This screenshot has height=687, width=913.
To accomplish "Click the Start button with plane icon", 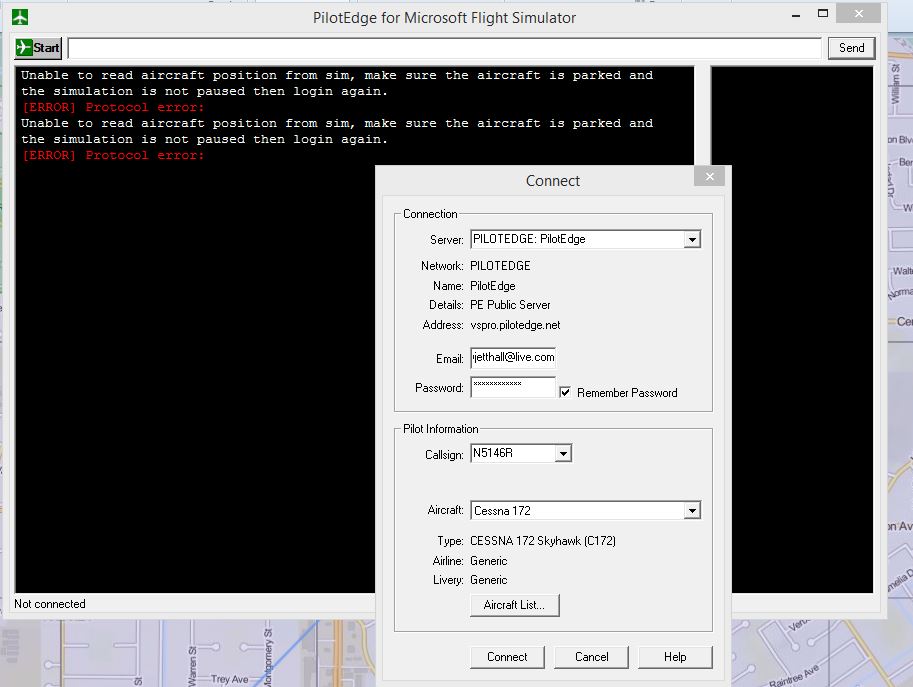I will tap(38, 48).
